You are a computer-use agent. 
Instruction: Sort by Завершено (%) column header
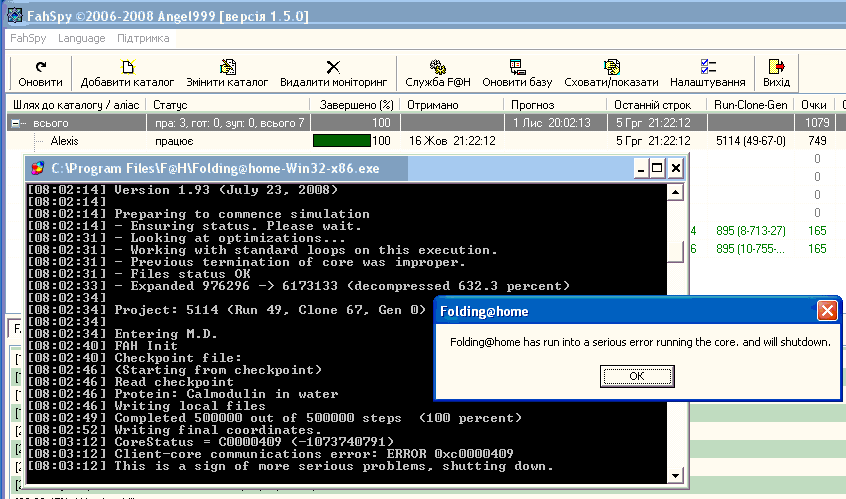[x=356, y=105]
